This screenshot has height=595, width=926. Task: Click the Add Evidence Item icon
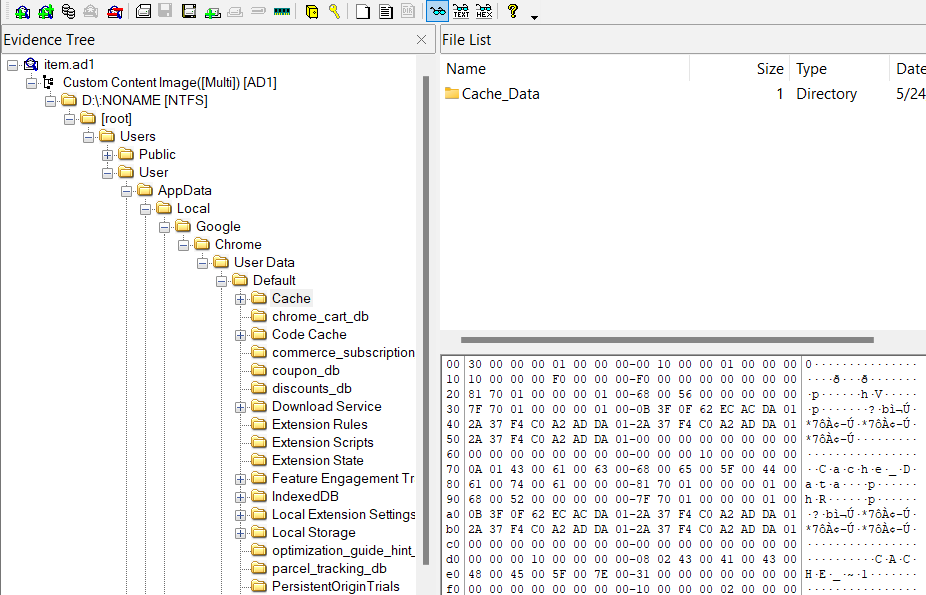(22, 11)
